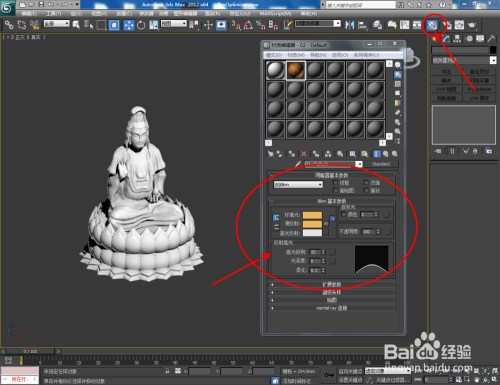The height and width of the screenshot is (385, 500).
Task: Open the shader type Blinn dropdown
Action: pyautogui.click(x=298, y=184)
